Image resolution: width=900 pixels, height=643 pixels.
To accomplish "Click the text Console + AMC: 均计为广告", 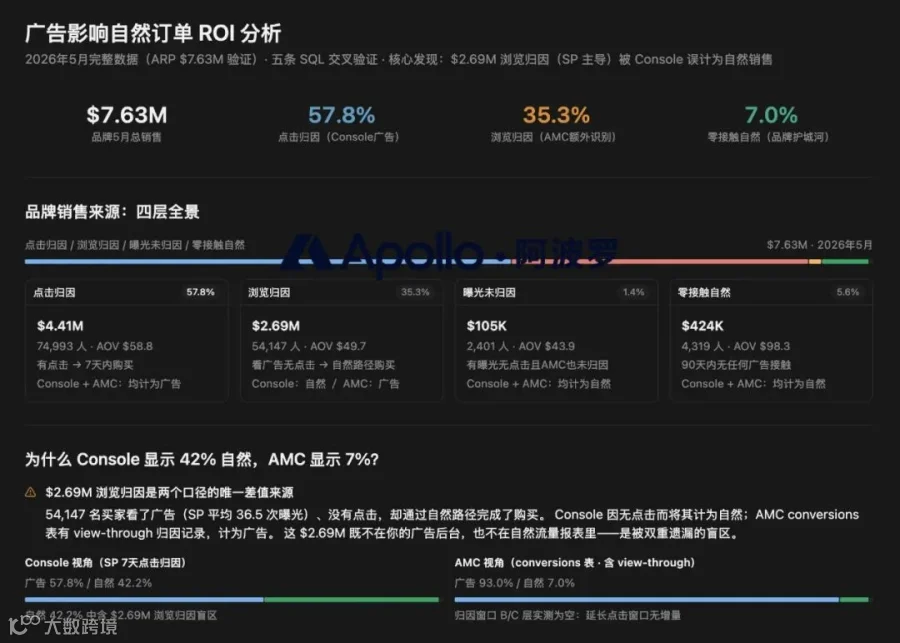I will 109,384.
